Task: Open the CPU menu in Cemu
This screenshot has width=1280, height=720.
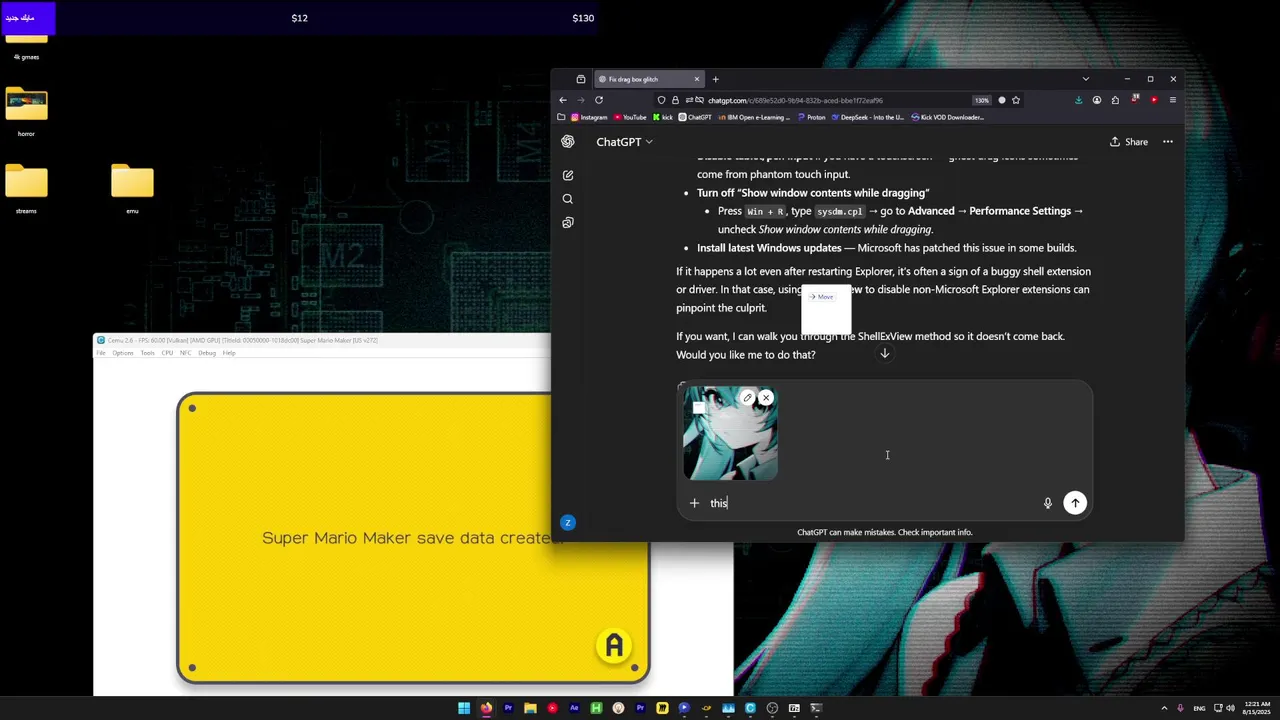Action: click(x=167, y=353)
